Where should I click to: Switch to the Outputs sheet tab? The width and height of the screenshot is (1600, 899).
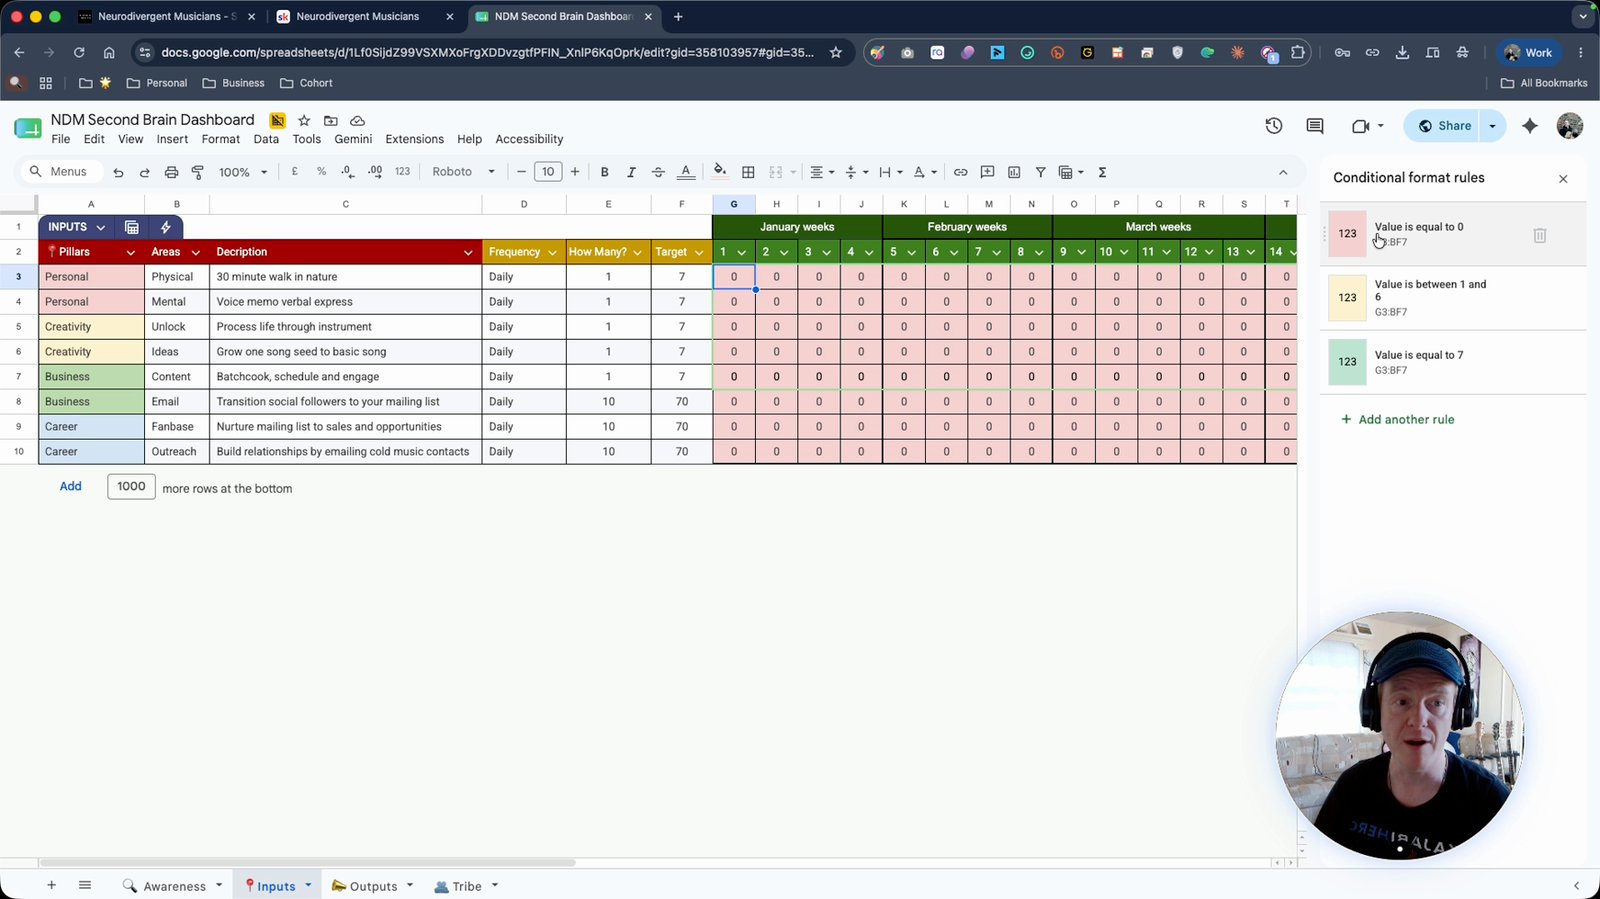click(x=372, y=886)
